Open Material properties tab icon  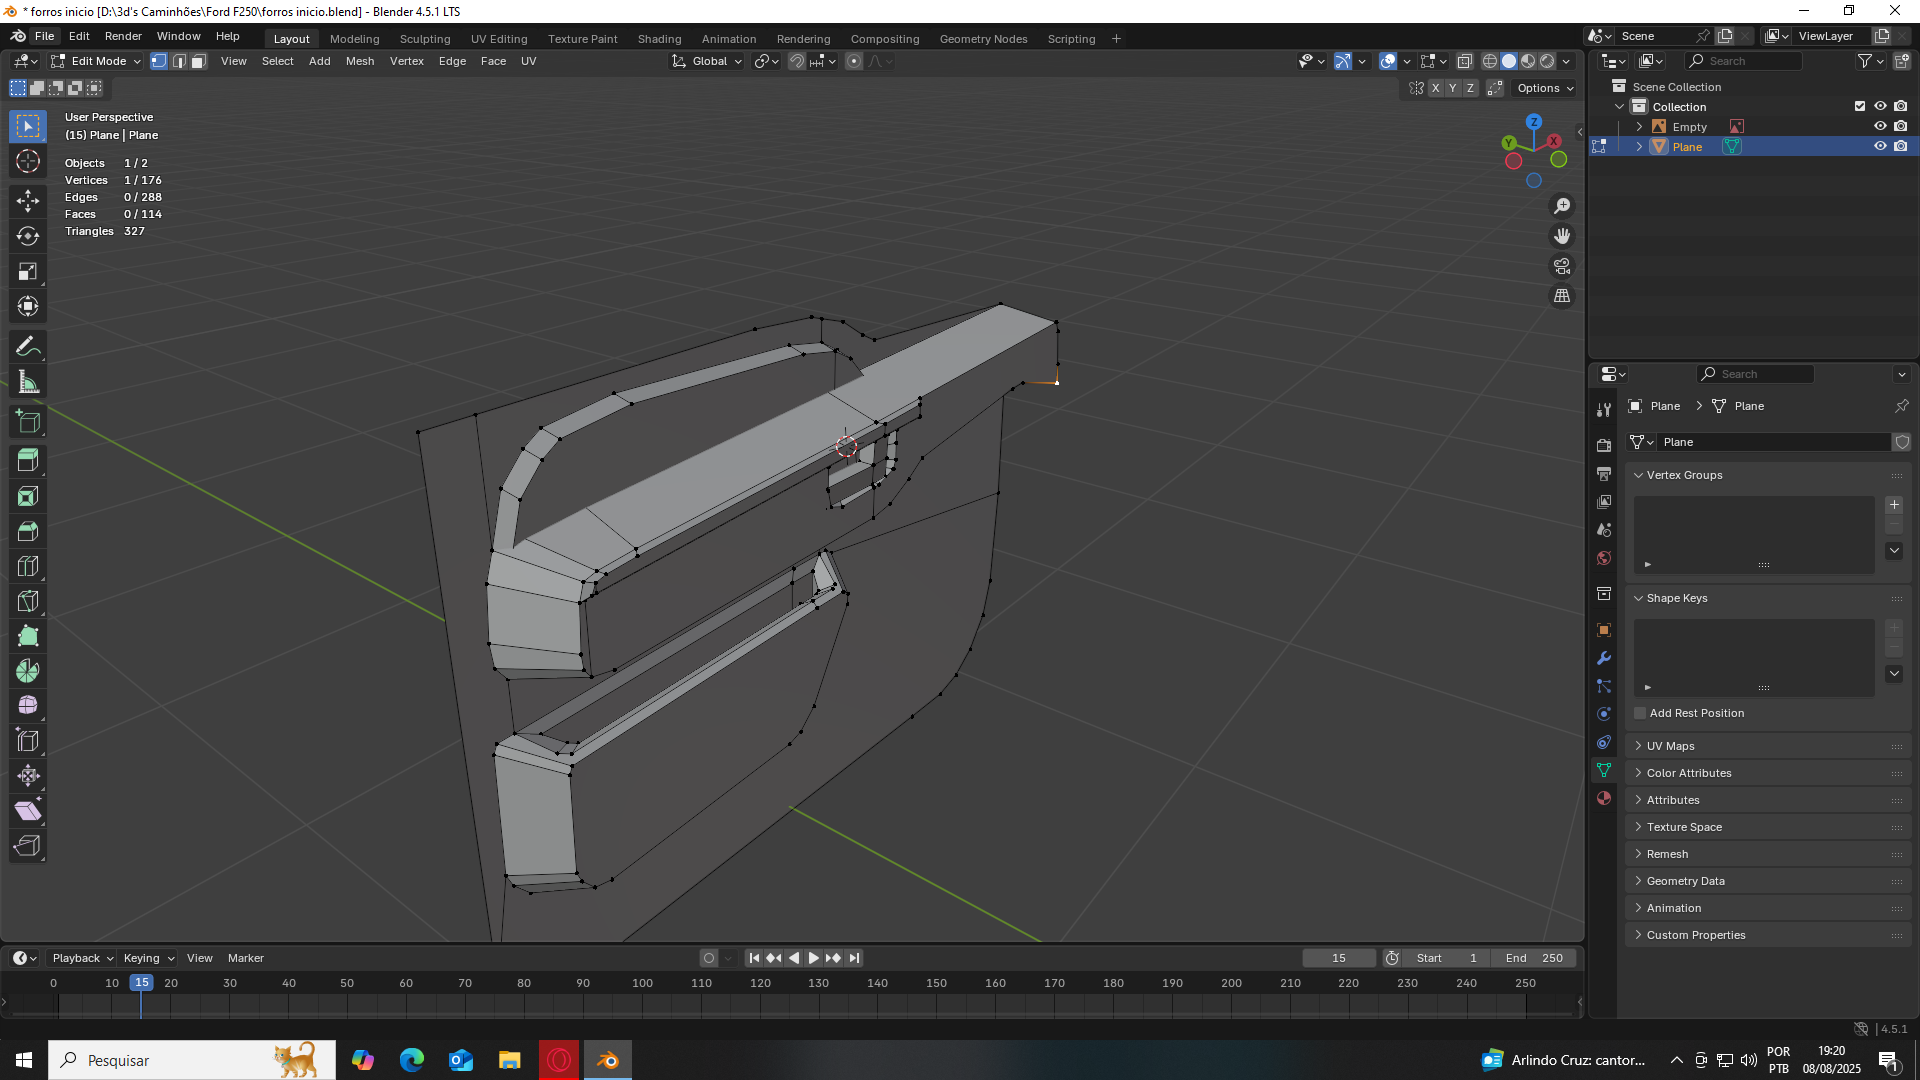[x=1604, y=798]
